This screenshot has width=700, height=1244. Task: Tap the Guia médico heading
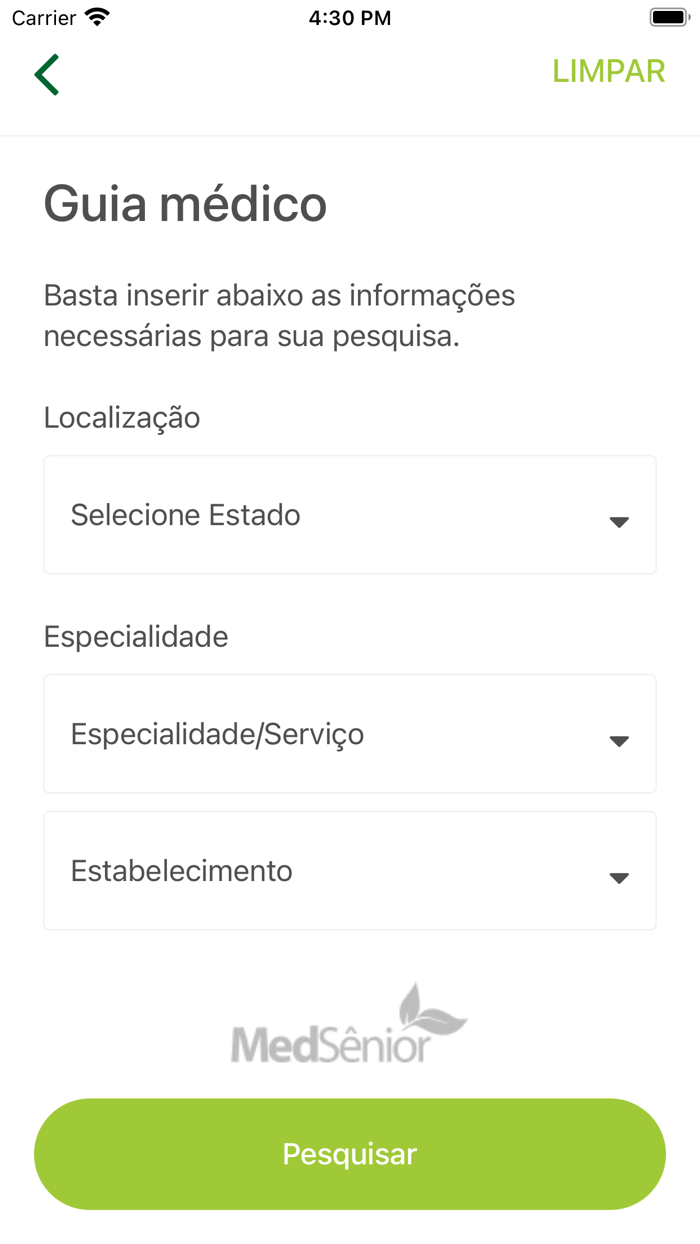click(184, 204)
